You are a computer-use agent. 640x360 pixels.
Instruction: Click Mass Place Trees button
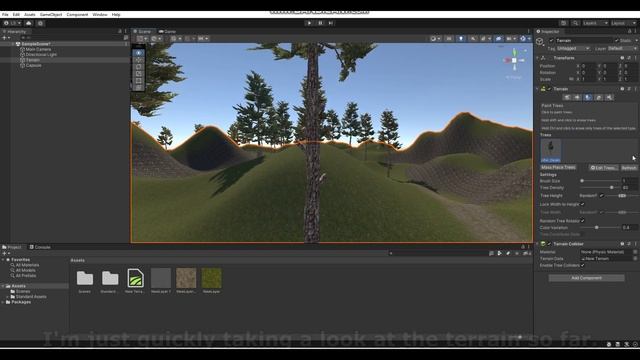[558, 167]
